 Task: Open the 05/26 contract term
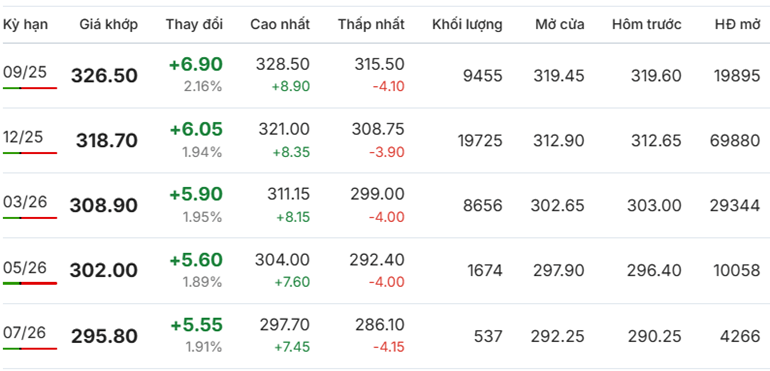25,267
